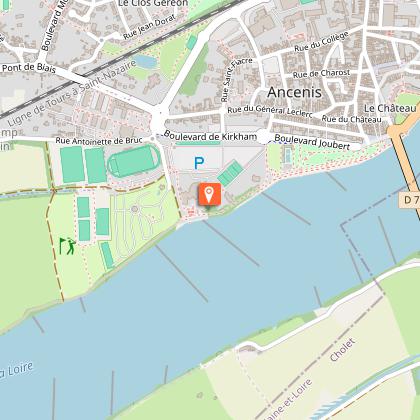Image resolution: width=420 pixels, height=420 pixels.
Task: Click the Rue du Général Leclerc label
Action: pyautogui.click(x=270, y=111)
